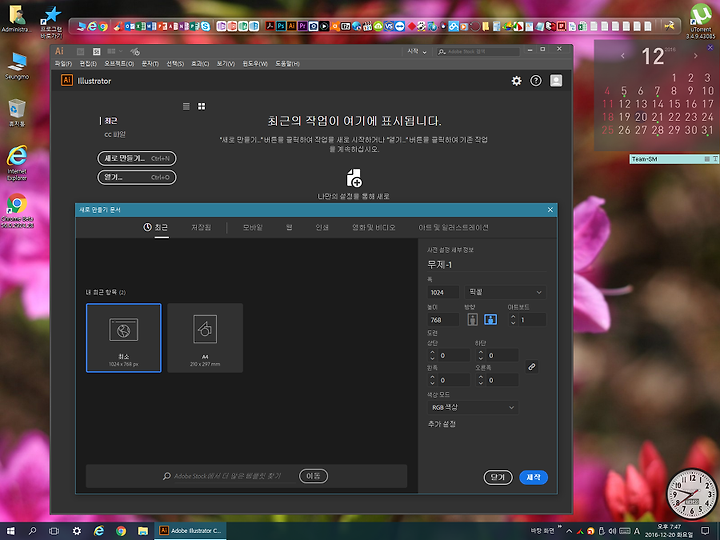This screenshot has height=540, width=720.
Task: Click the 열기 Ctrl+O button
Action: pos(137,177)
